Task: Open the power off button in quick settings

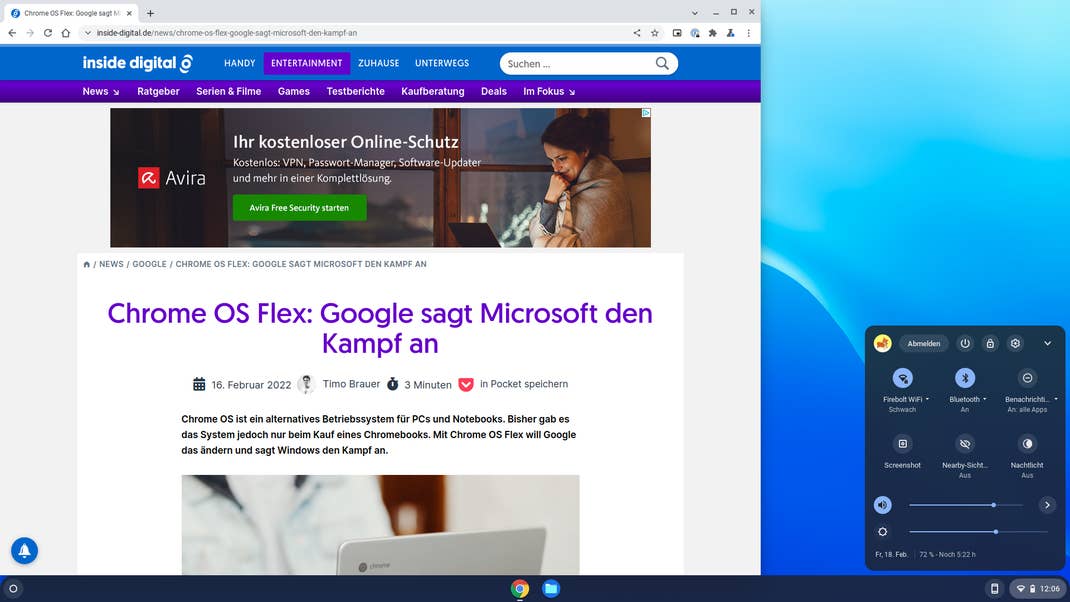Action: 965,343
